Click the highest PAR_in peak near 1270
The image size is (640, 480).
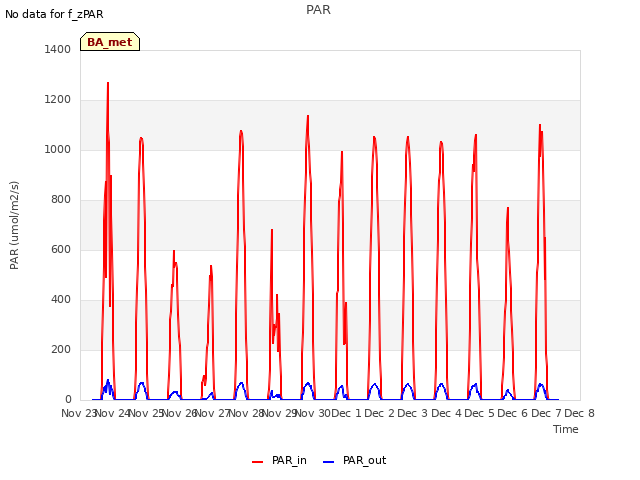pos(108,83)
